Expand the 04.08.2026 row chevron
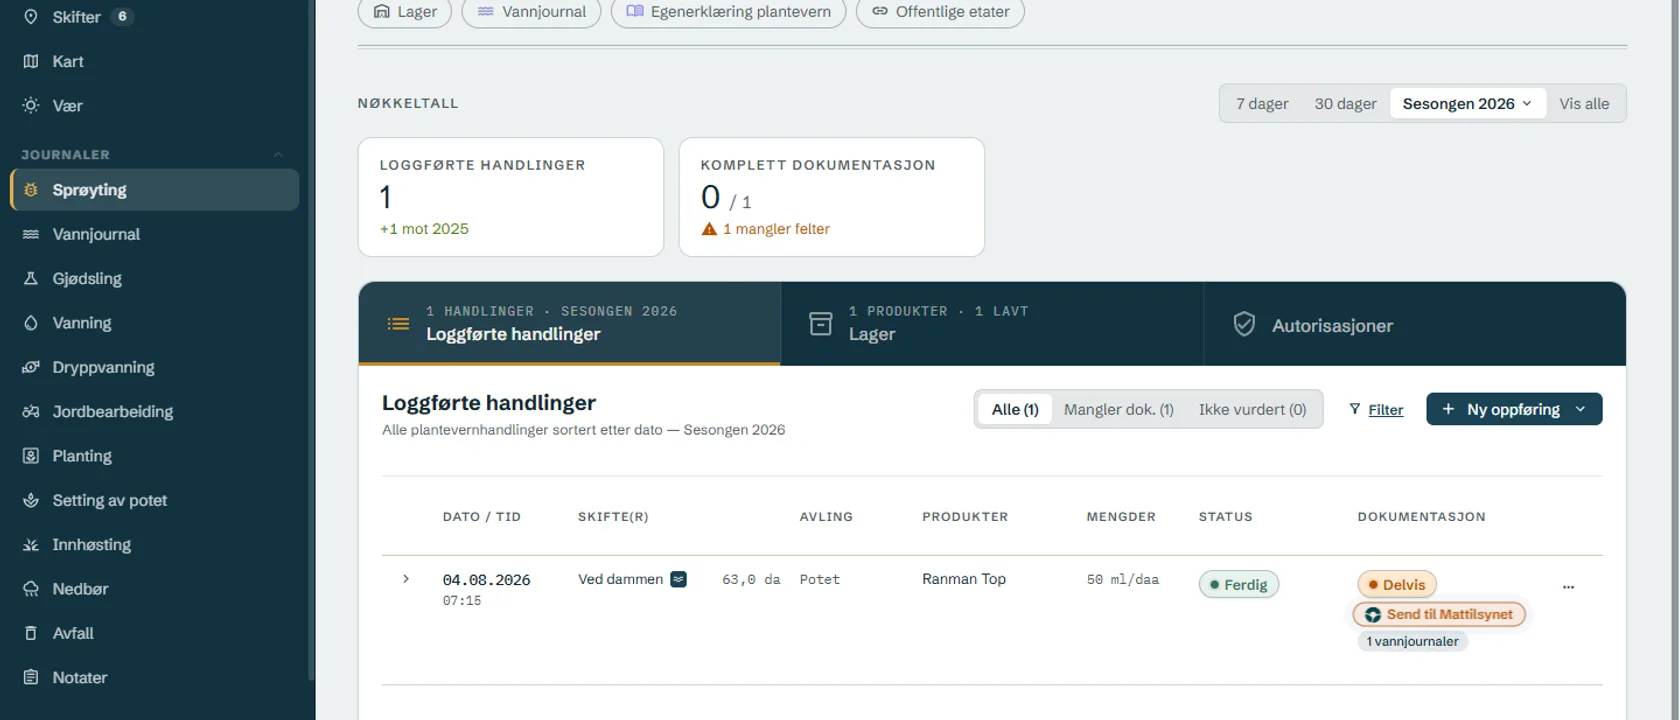The height and width of the screenshot is (720, 1680). click(406, 579)
